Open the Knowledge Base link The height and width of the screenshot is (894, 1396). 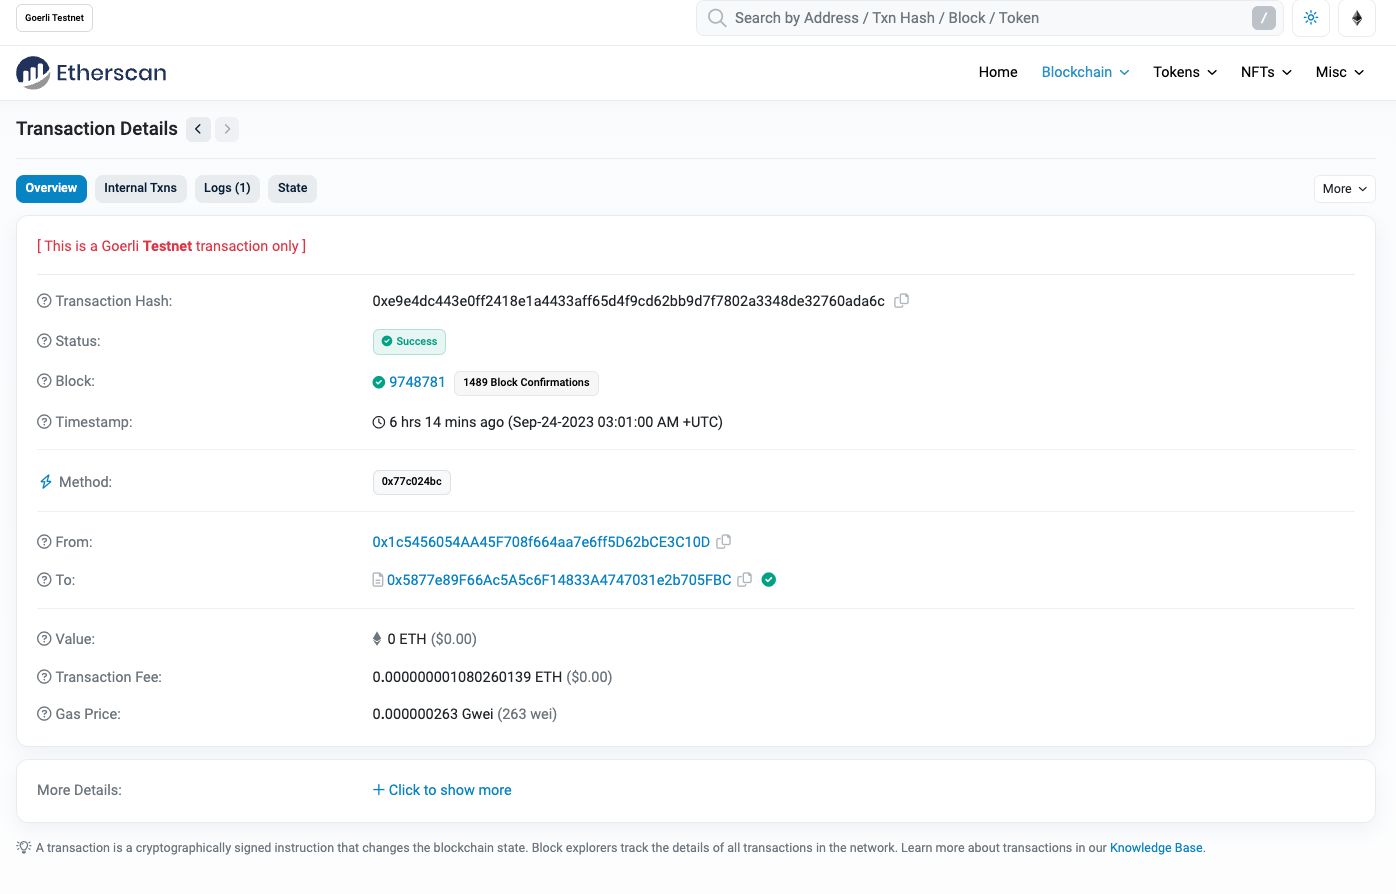1156,848
